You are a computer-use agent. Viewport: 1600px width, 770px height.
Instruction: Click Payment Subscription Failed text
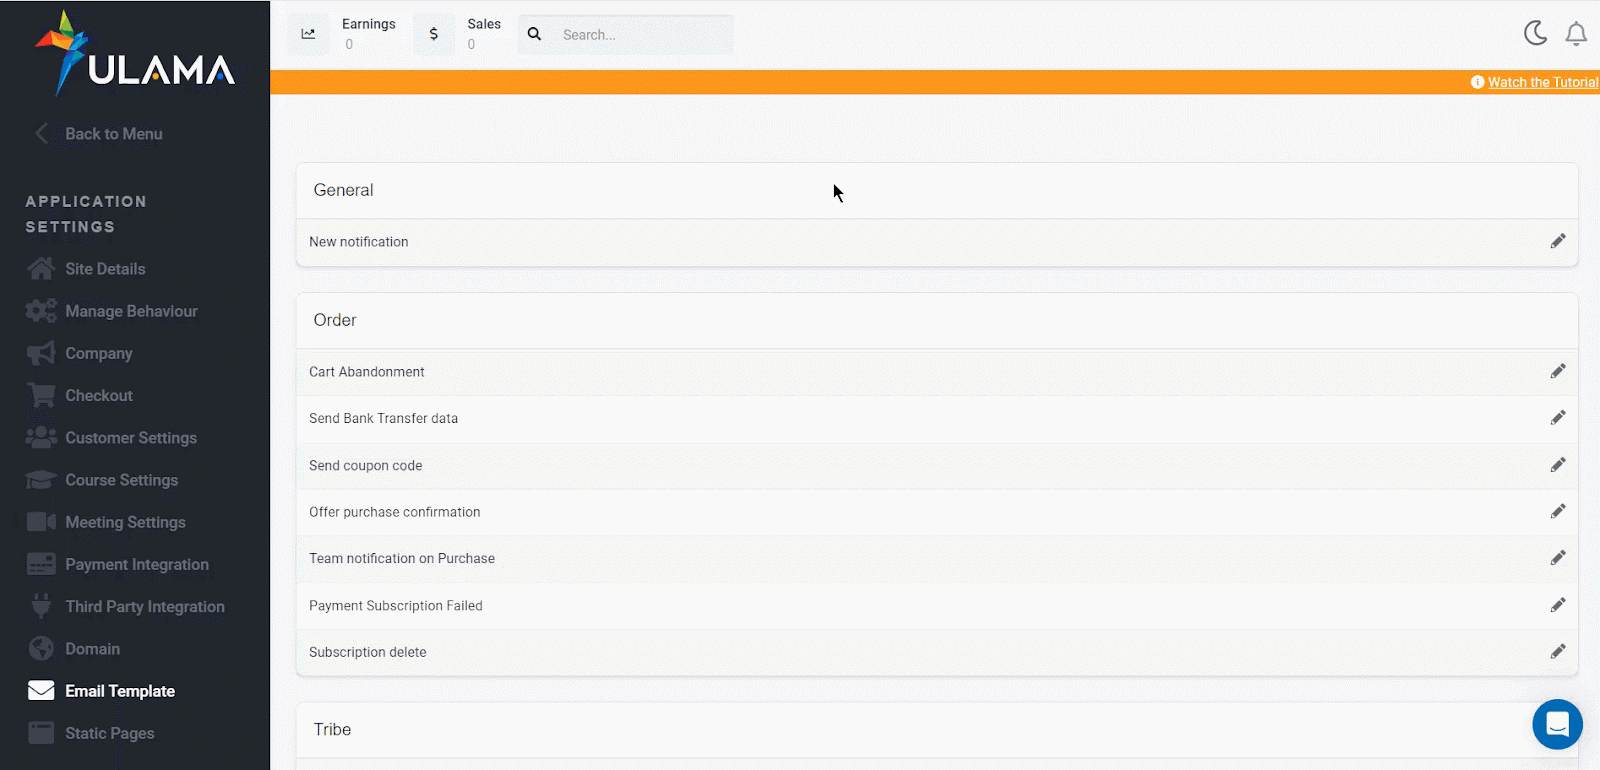click(x=396, y=605)
